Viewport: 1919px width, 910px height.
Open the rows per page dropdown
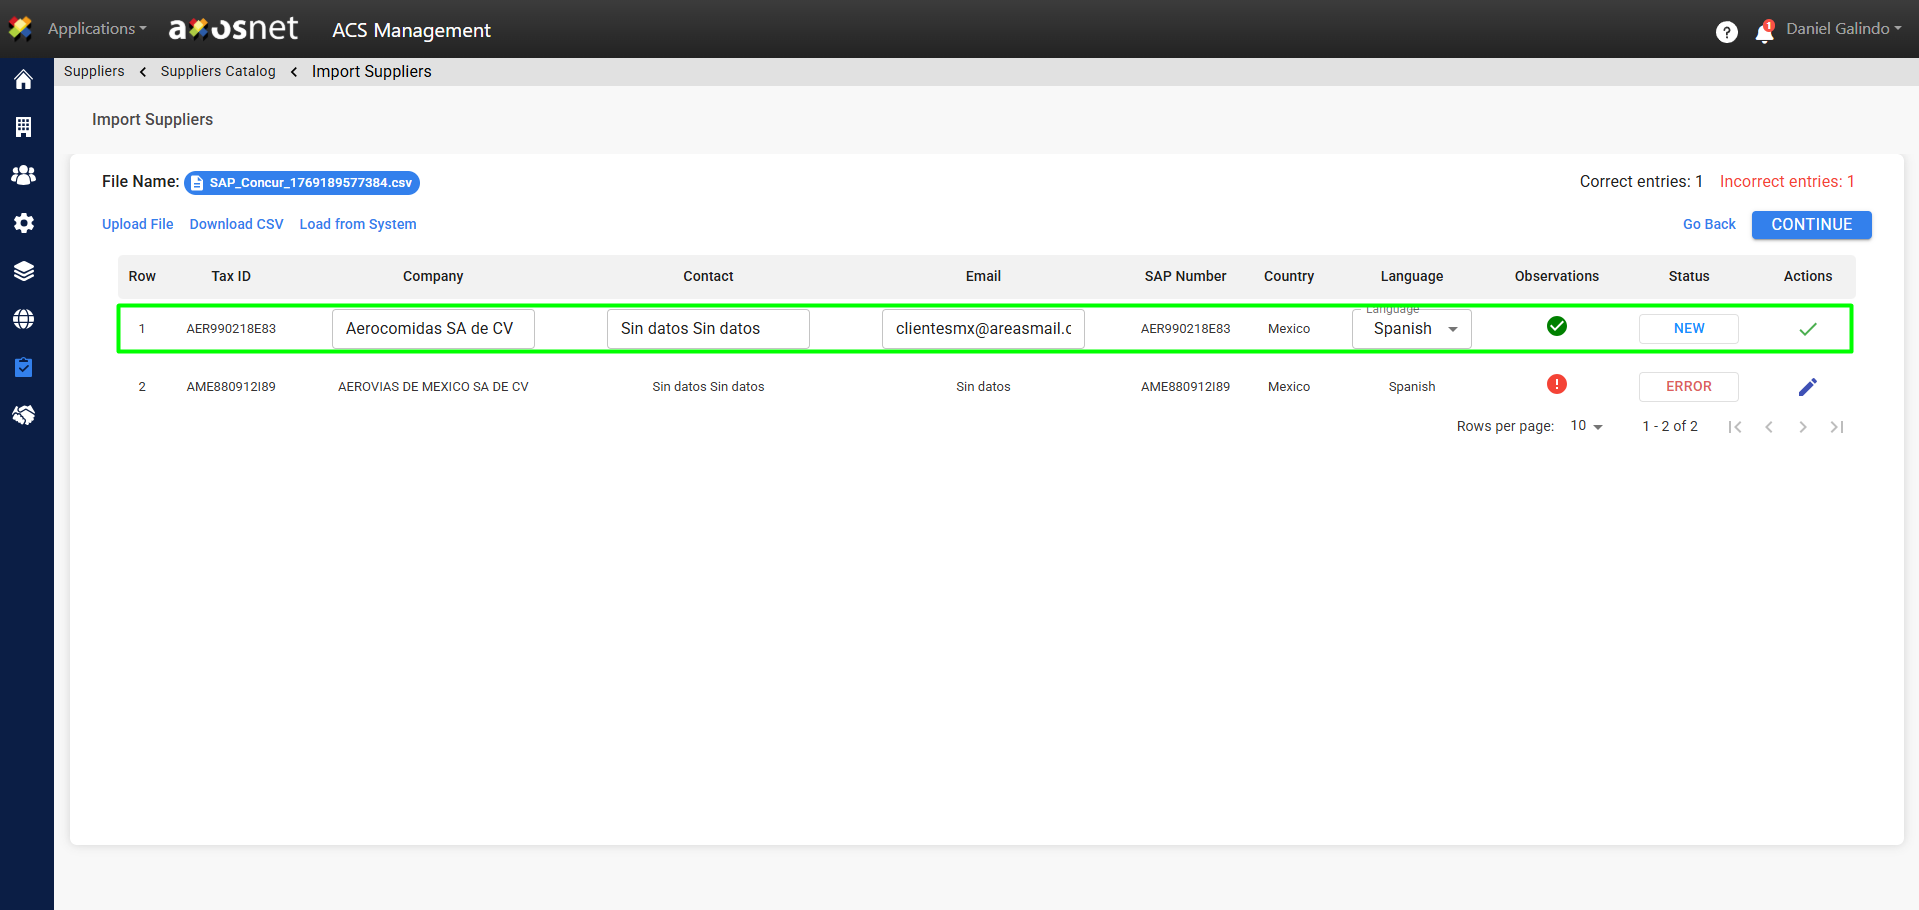point(1586,426)
